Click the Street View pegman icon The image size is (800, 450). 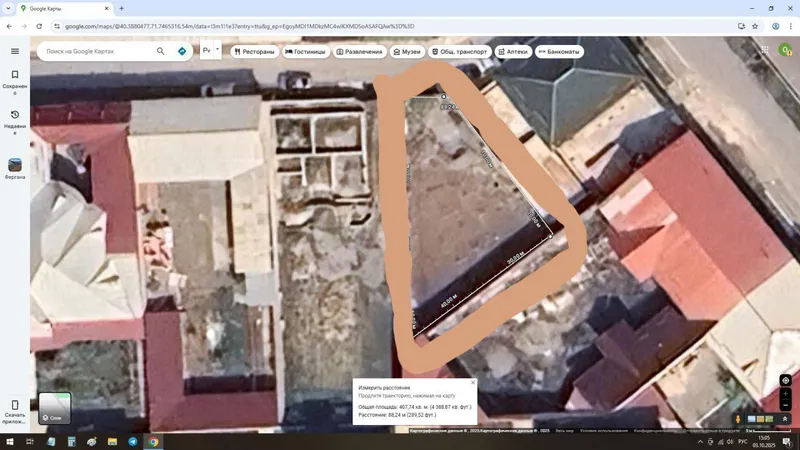point(737,419)
